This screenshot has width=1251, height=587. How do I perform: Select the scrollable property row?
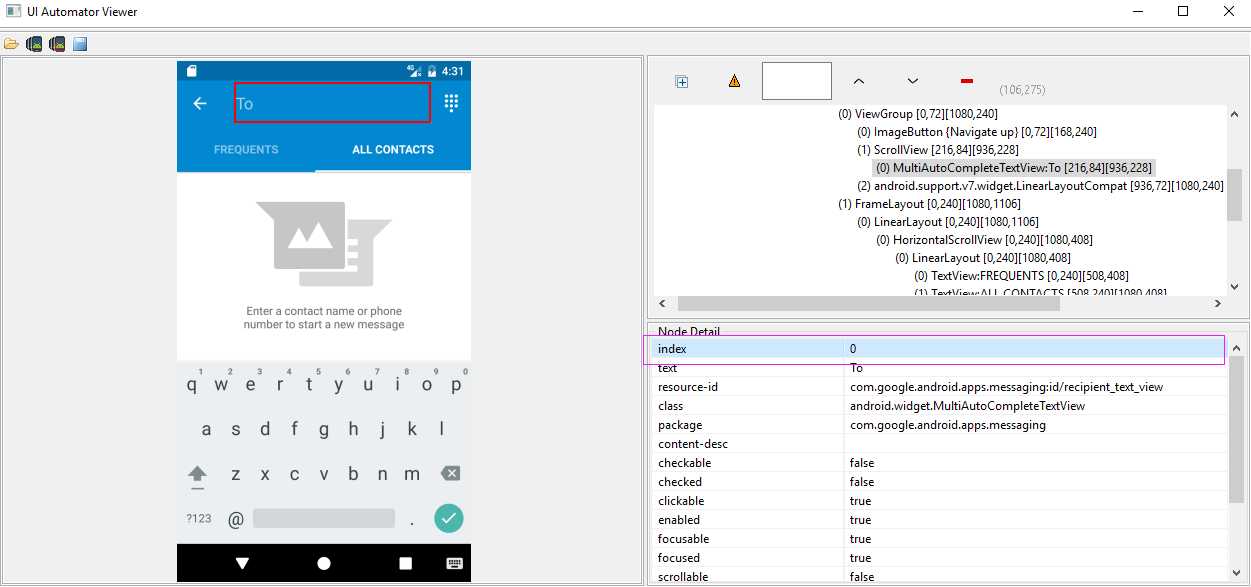(938, 576)
